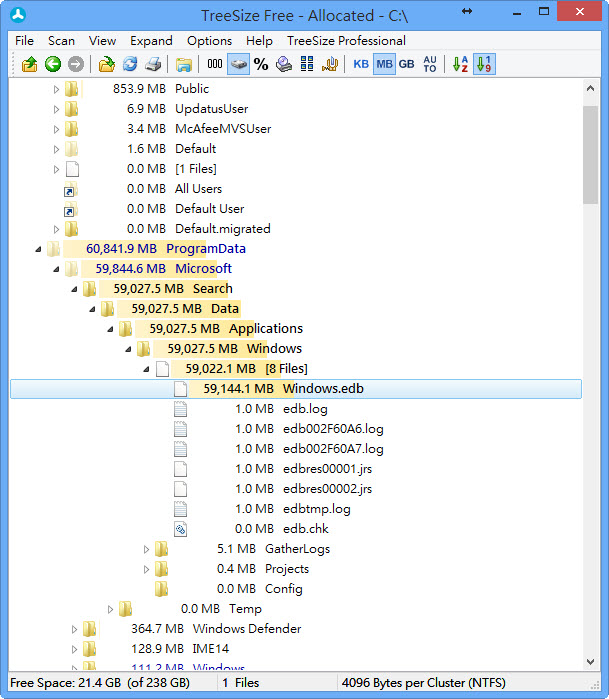Image resolution: width=609 pixels, height=699 pixels.
Task: Click the vertical scrollbar thumb
Action: [x=591, y=155]
